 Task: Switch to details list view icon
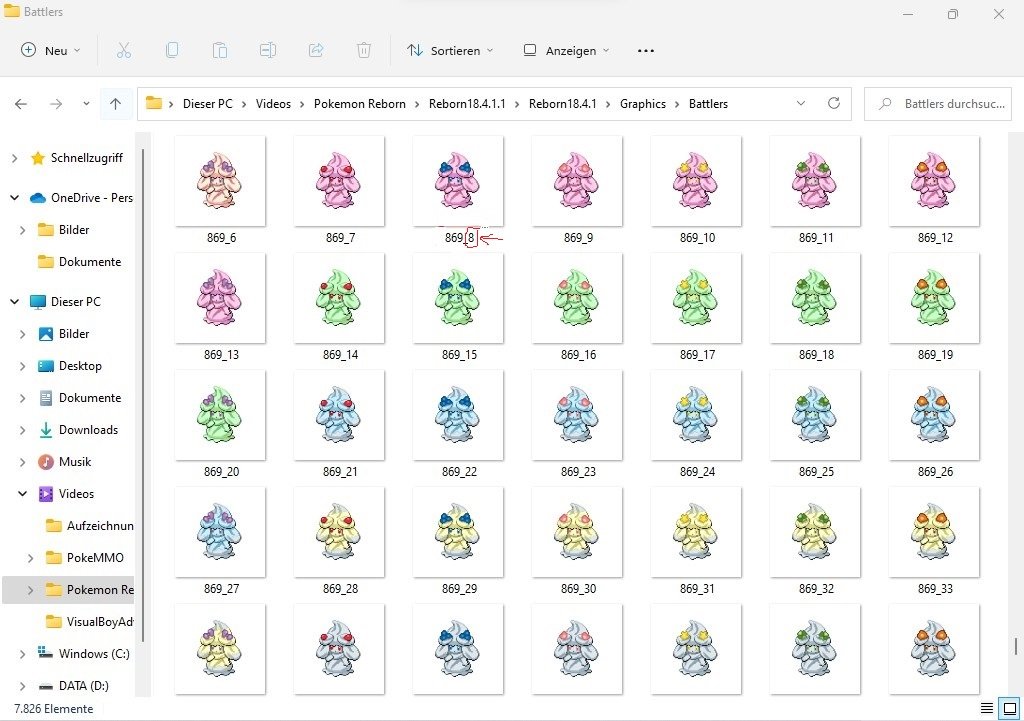pyautogui.click(x=987, y=709)
